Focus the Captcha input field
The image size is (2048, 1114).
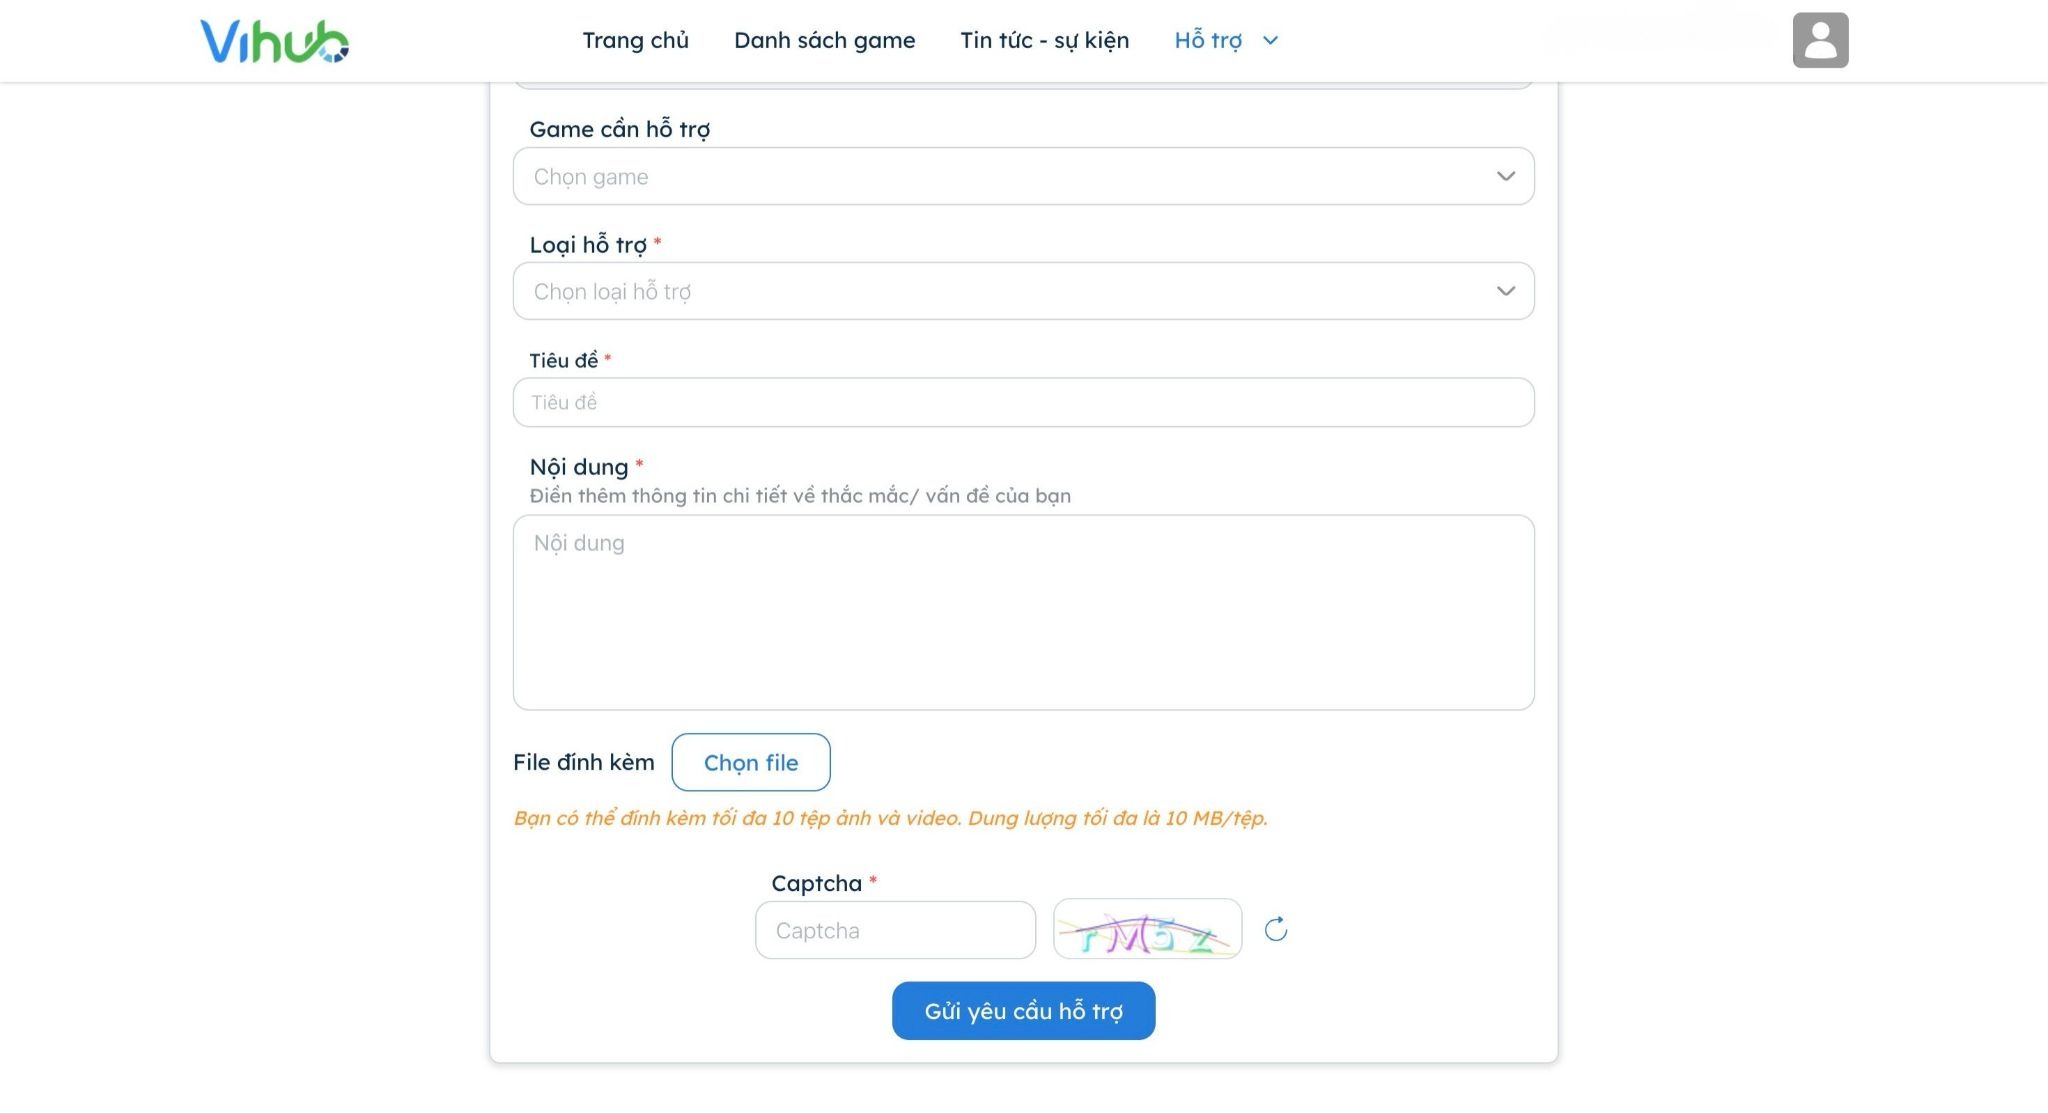coord(895,930)
